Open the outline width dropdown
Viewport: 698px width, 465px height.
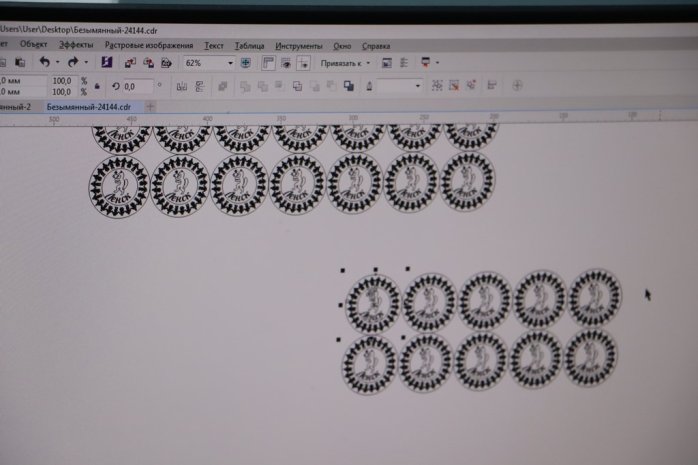(x=418, y=86)
